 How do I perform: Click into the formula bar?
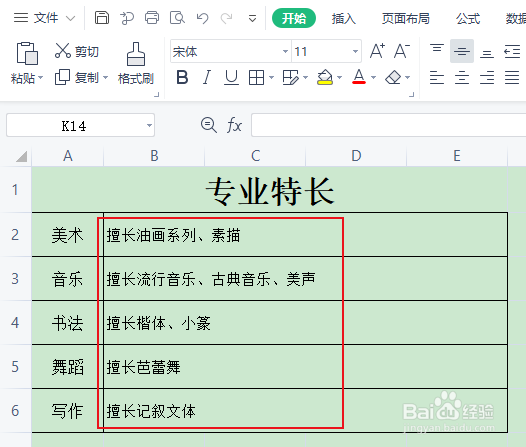point(388,125)
